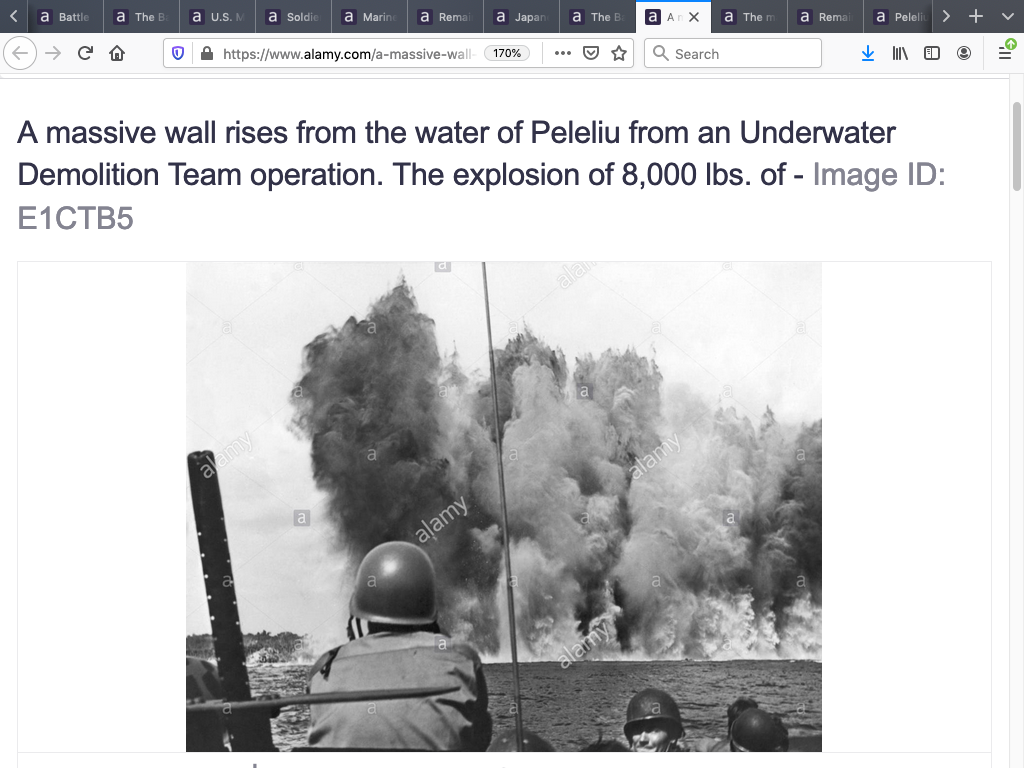Switch to the Japan tab
The width and height of the screenshot is (1024, 768).
(521, 17)
